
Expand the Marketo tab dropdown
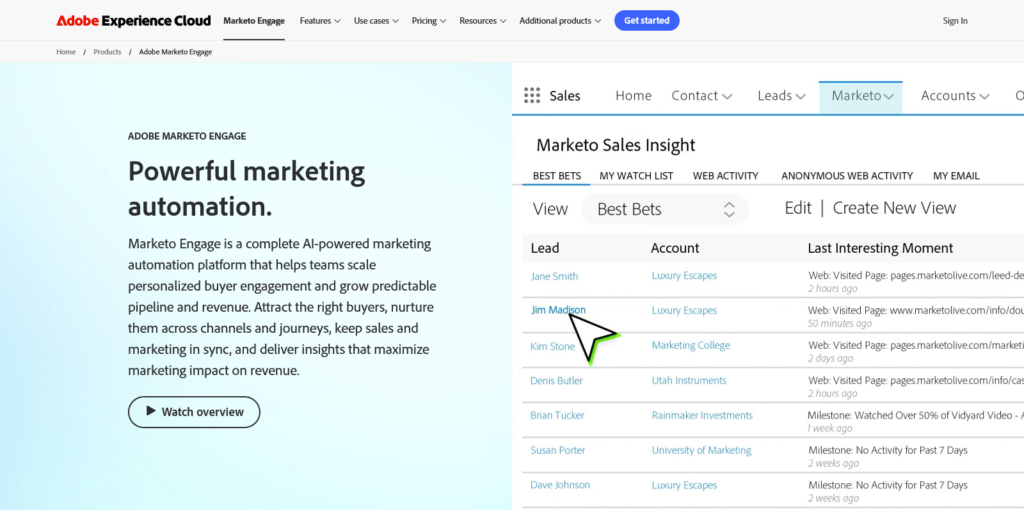[x=862, y=96]
